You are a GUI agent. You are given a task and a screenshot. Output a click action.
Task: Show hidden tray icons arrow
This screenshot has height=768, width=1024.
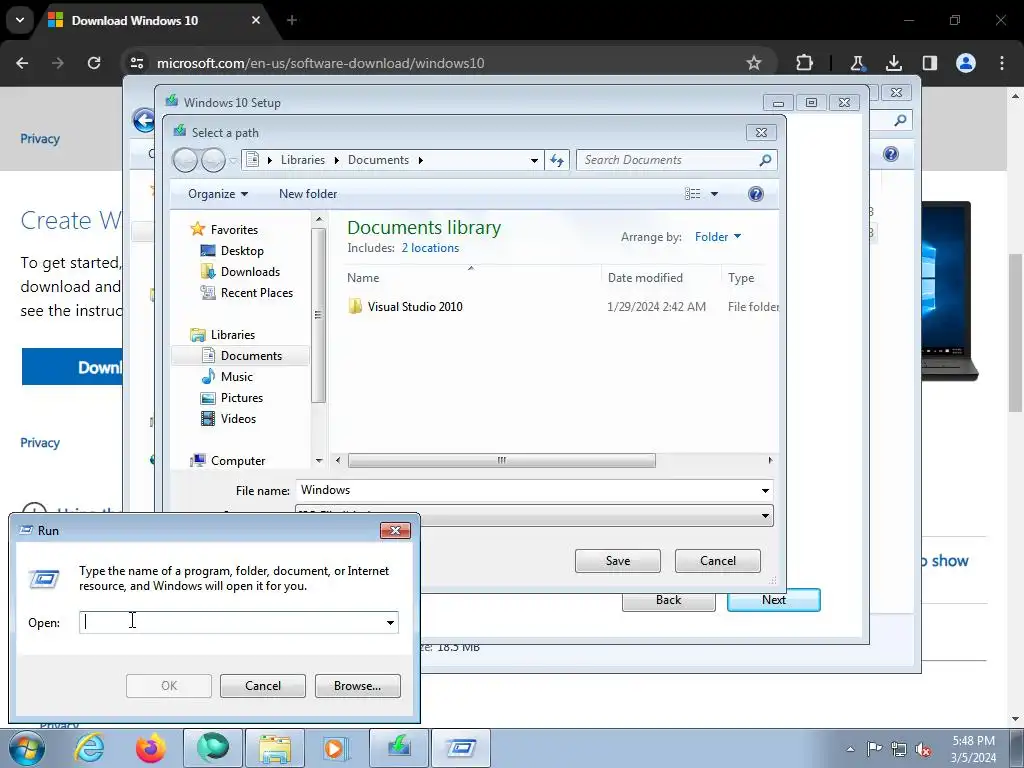[x=850, y=749]
